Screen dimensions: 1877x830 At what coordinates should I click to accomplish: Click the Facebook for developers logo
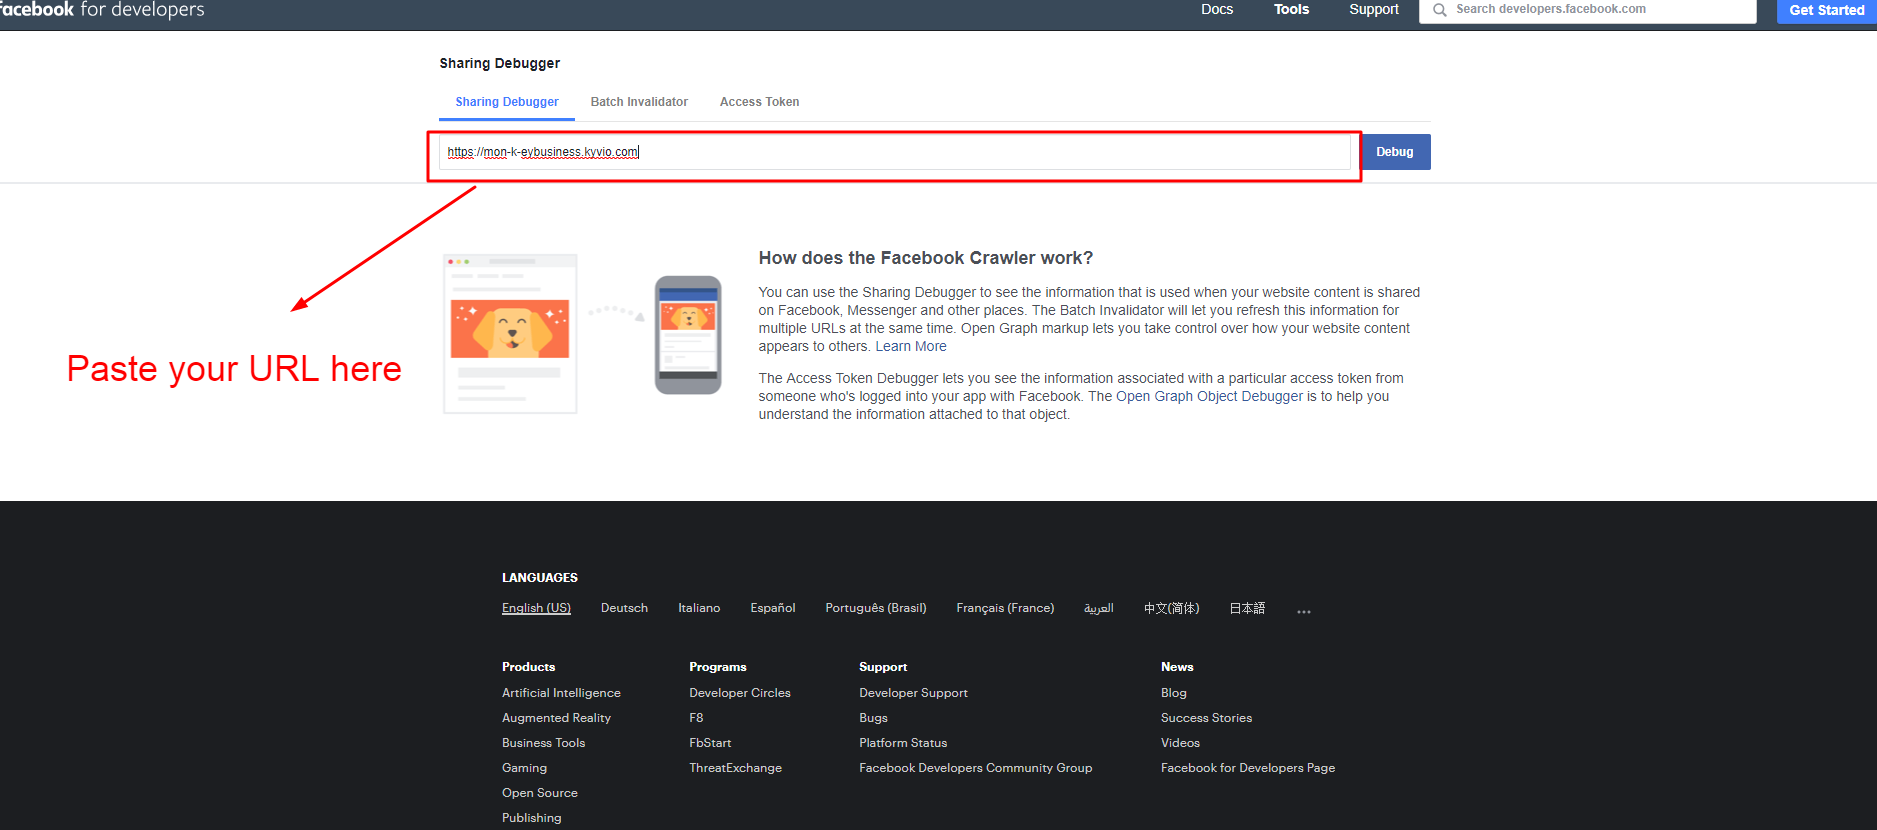(102, 10)
